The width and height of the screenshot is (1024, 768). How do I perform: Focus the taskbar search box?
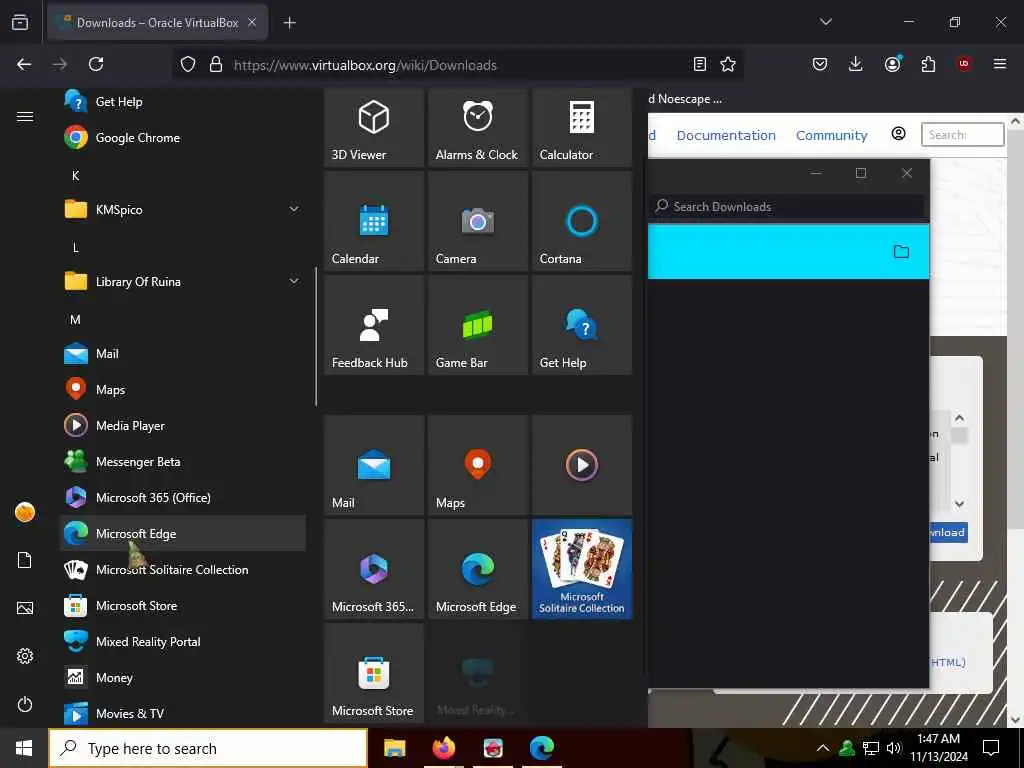coord(208,748)
